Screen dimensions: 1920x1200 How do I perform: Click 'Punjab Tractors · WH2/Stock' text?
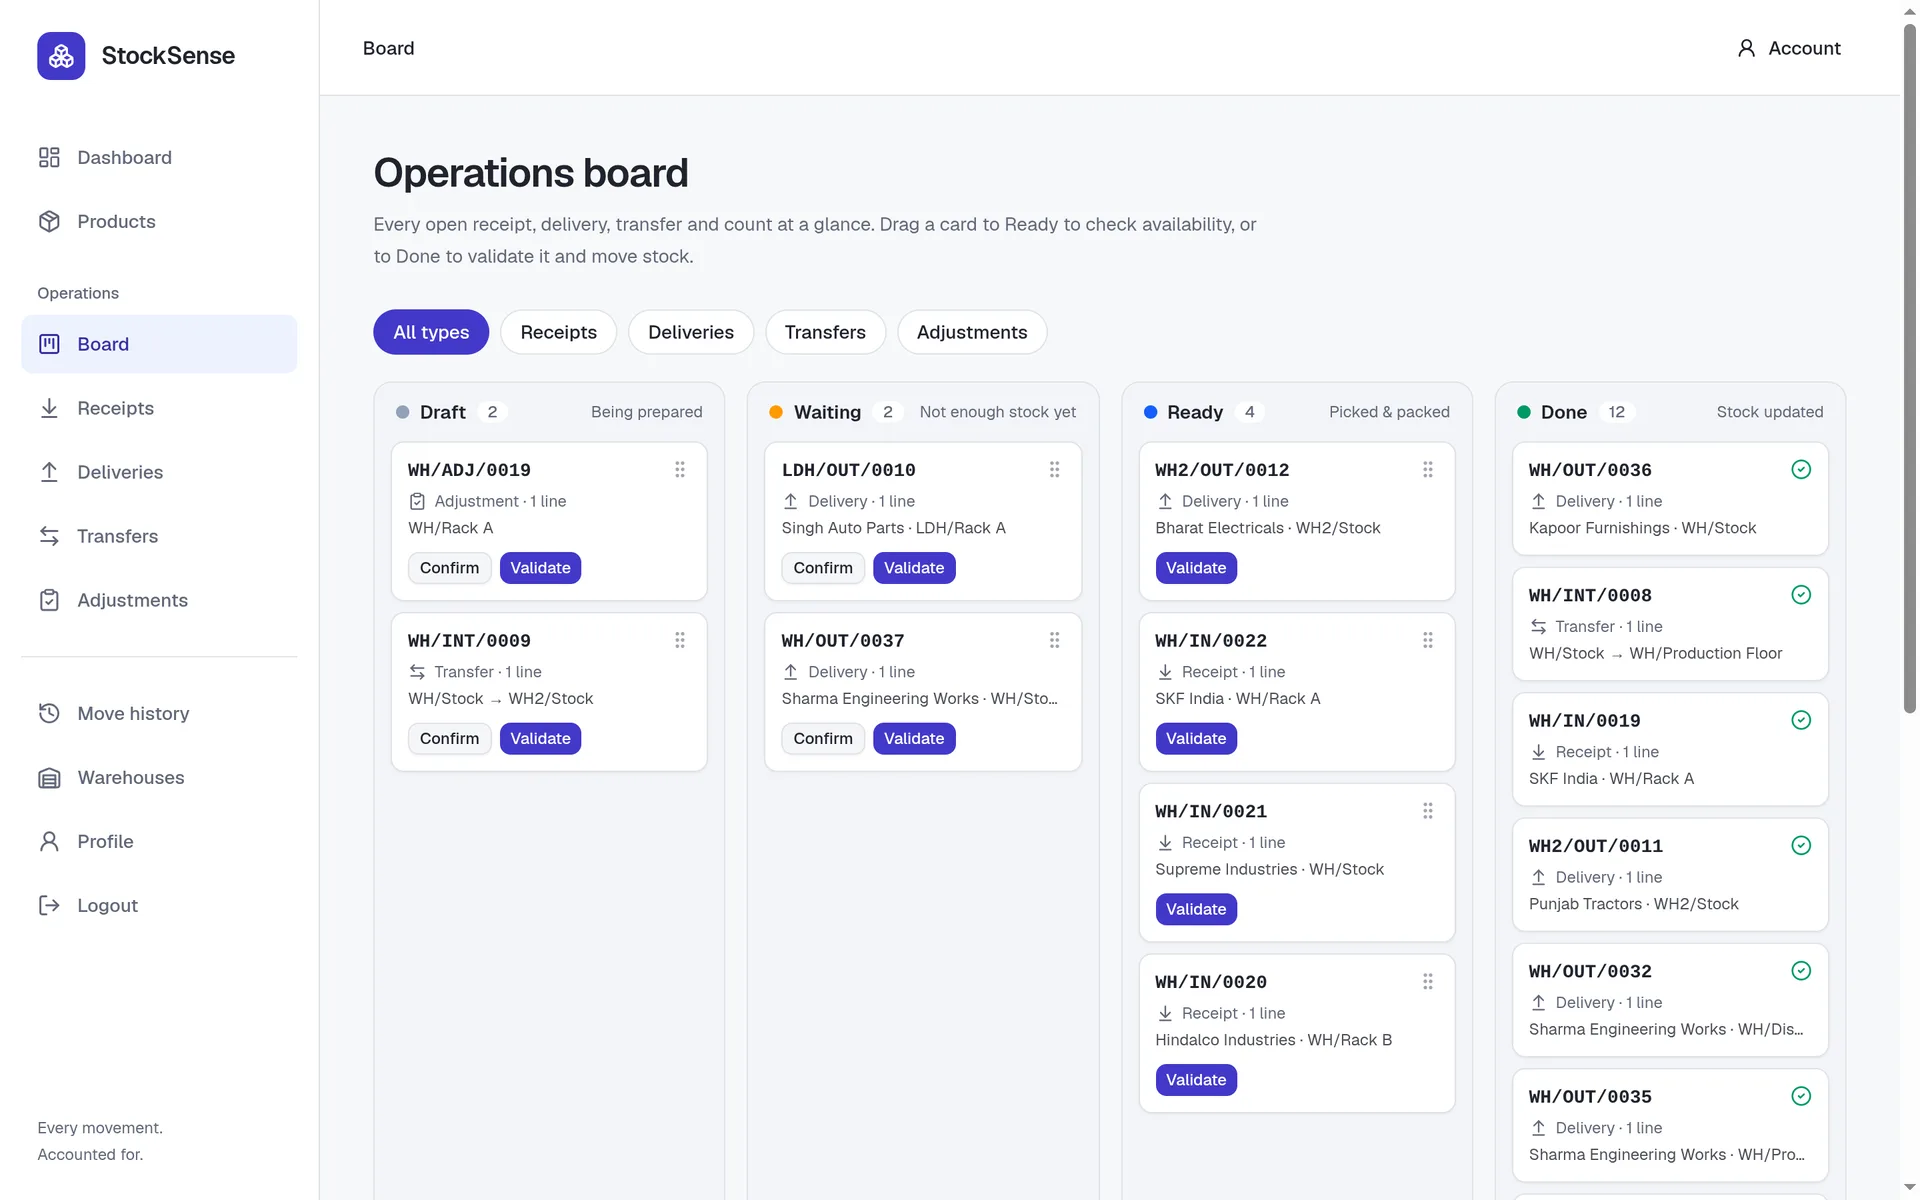click(x=1633, y=904)
